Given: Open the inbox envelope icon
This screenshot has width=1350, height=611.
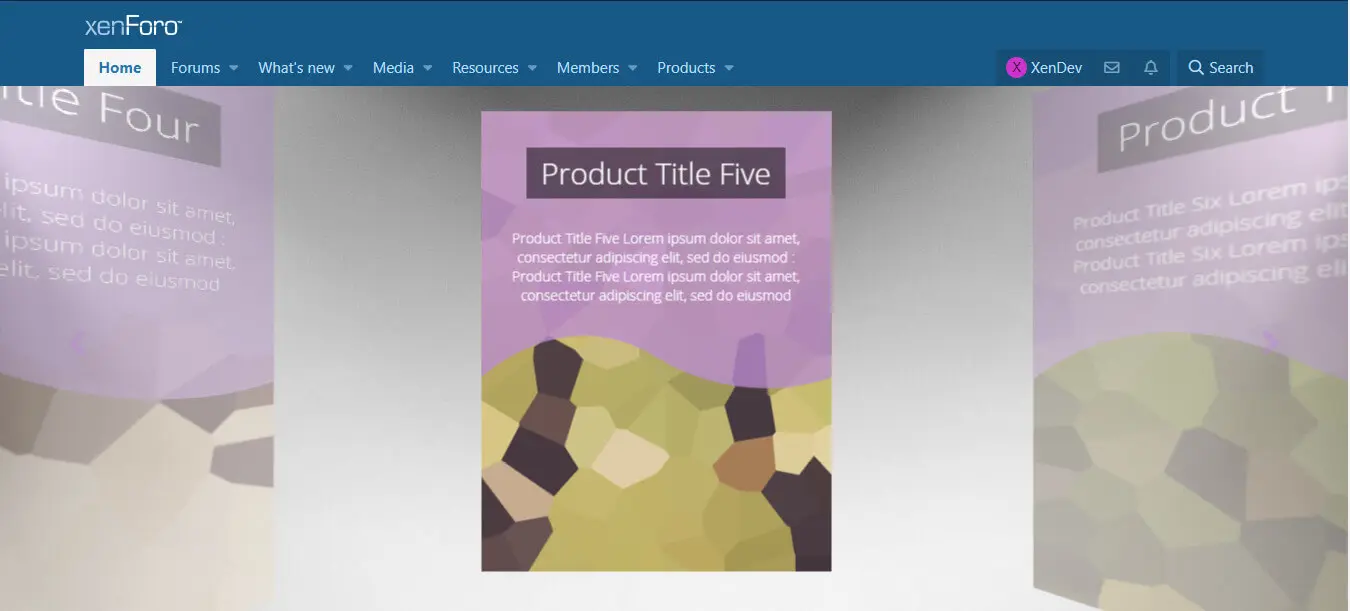Looking at the screenshot, I should (x=1111, y=68).
